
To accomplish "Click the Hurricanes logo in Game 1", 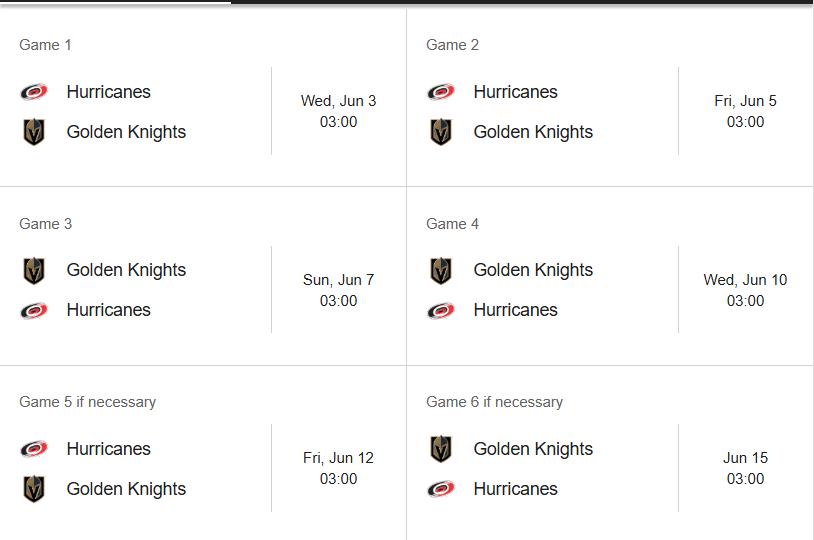I will 34,92.
